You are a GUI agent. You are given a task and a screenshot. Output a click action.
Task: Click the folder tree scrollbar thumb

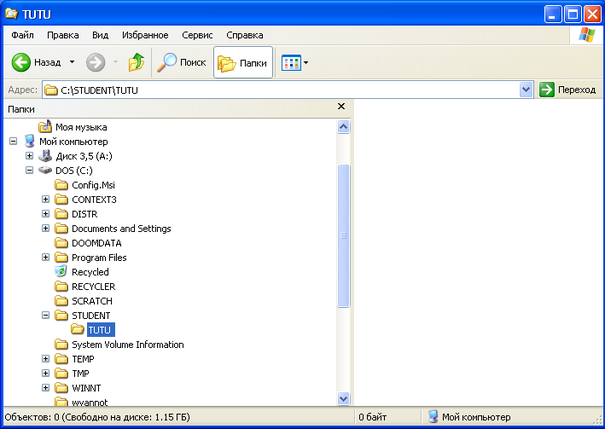[x=343, y=236]
